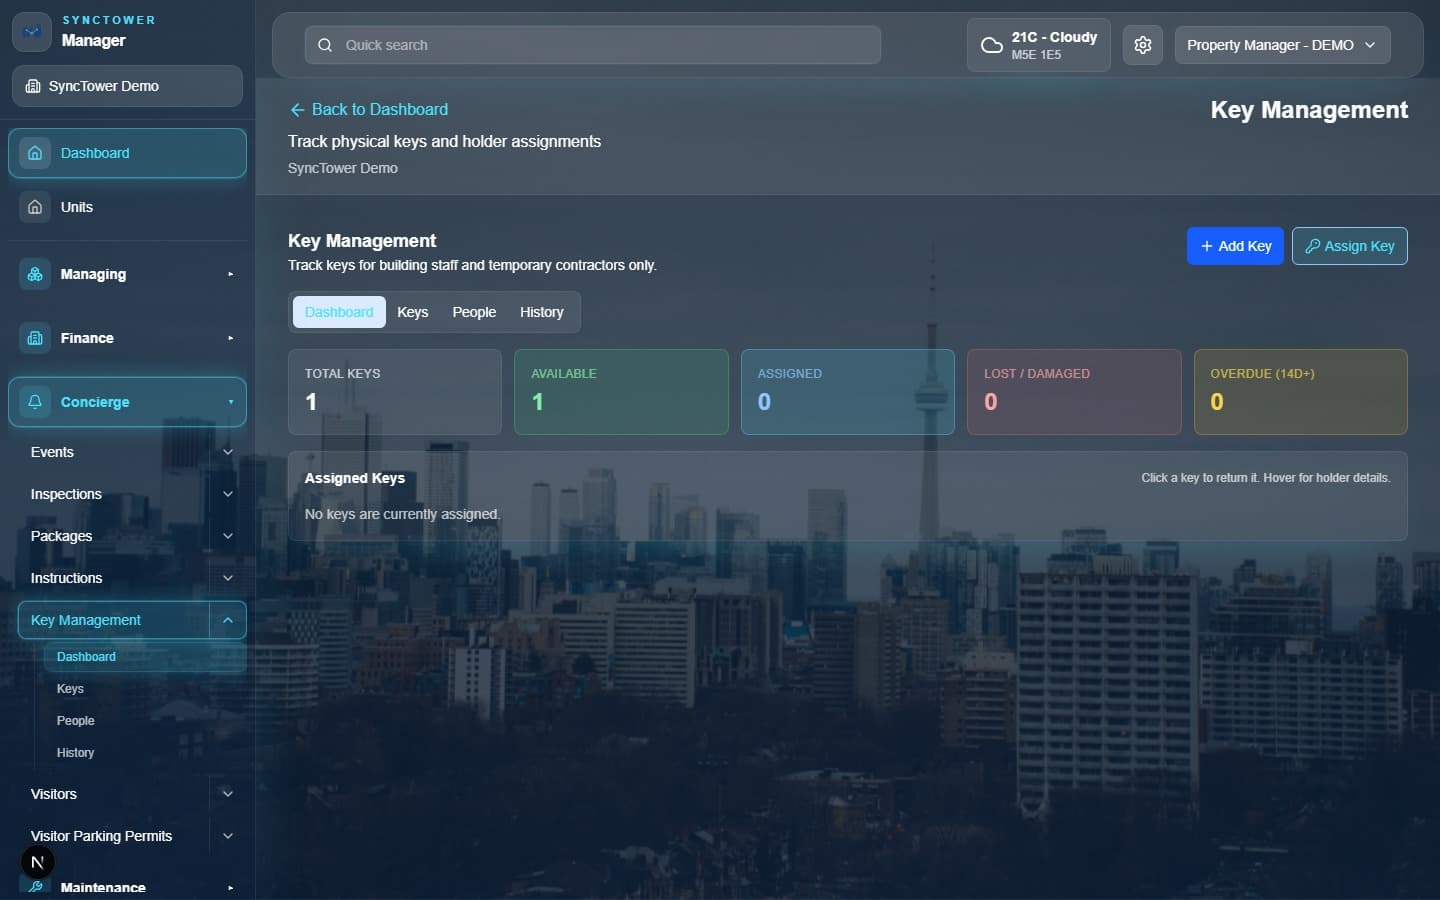Open the Instructions sidebar item
This screenshot has width=1440, height=900.
(x=66, y=578)
